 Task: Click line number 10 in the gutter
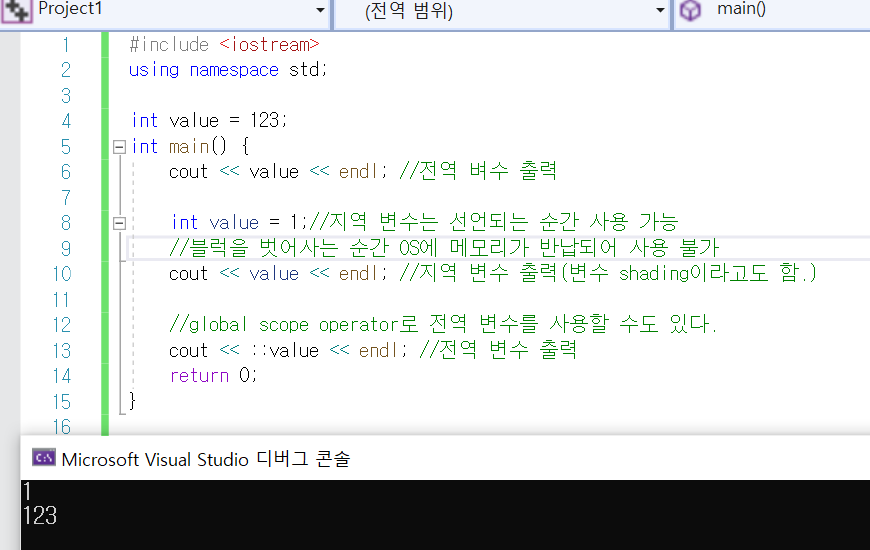tap(62, 274)
